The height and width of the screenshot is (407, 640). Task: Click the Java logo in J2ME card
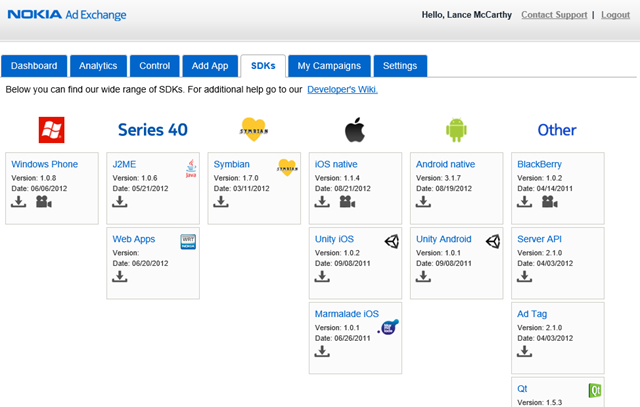click(191, 169)
